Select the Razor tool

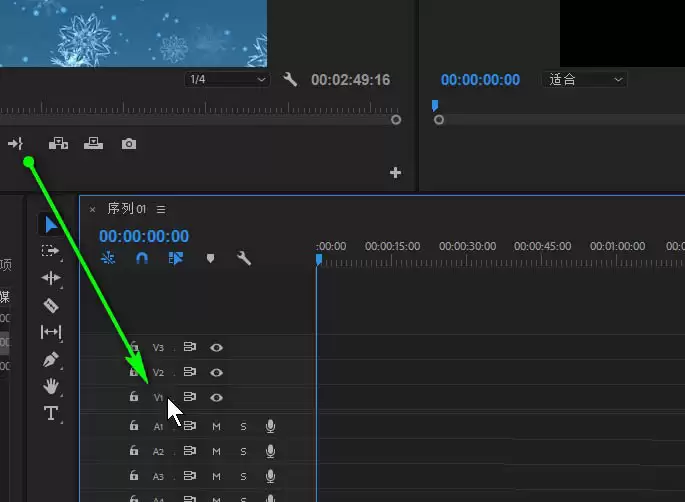[51, 305]
